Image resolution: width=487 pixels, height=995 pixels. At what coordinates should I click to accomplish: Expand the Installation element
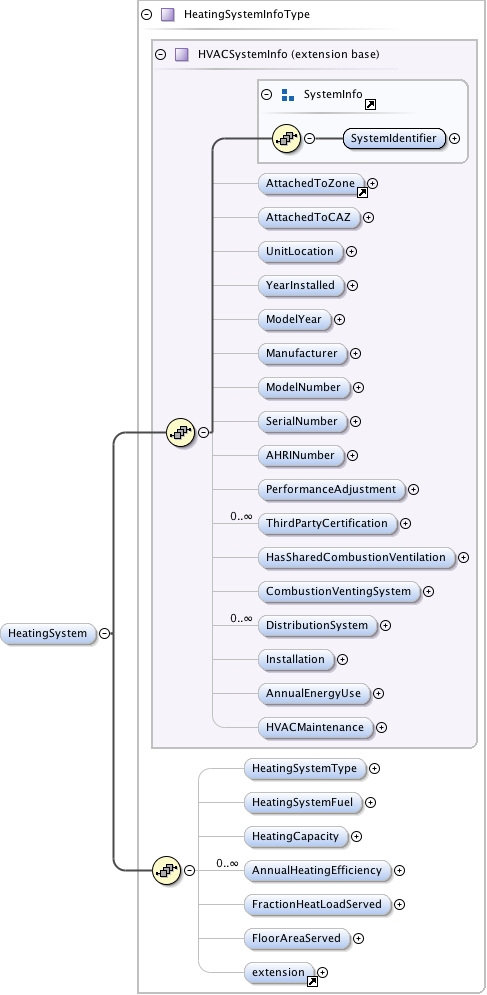[x=342, y=659]
